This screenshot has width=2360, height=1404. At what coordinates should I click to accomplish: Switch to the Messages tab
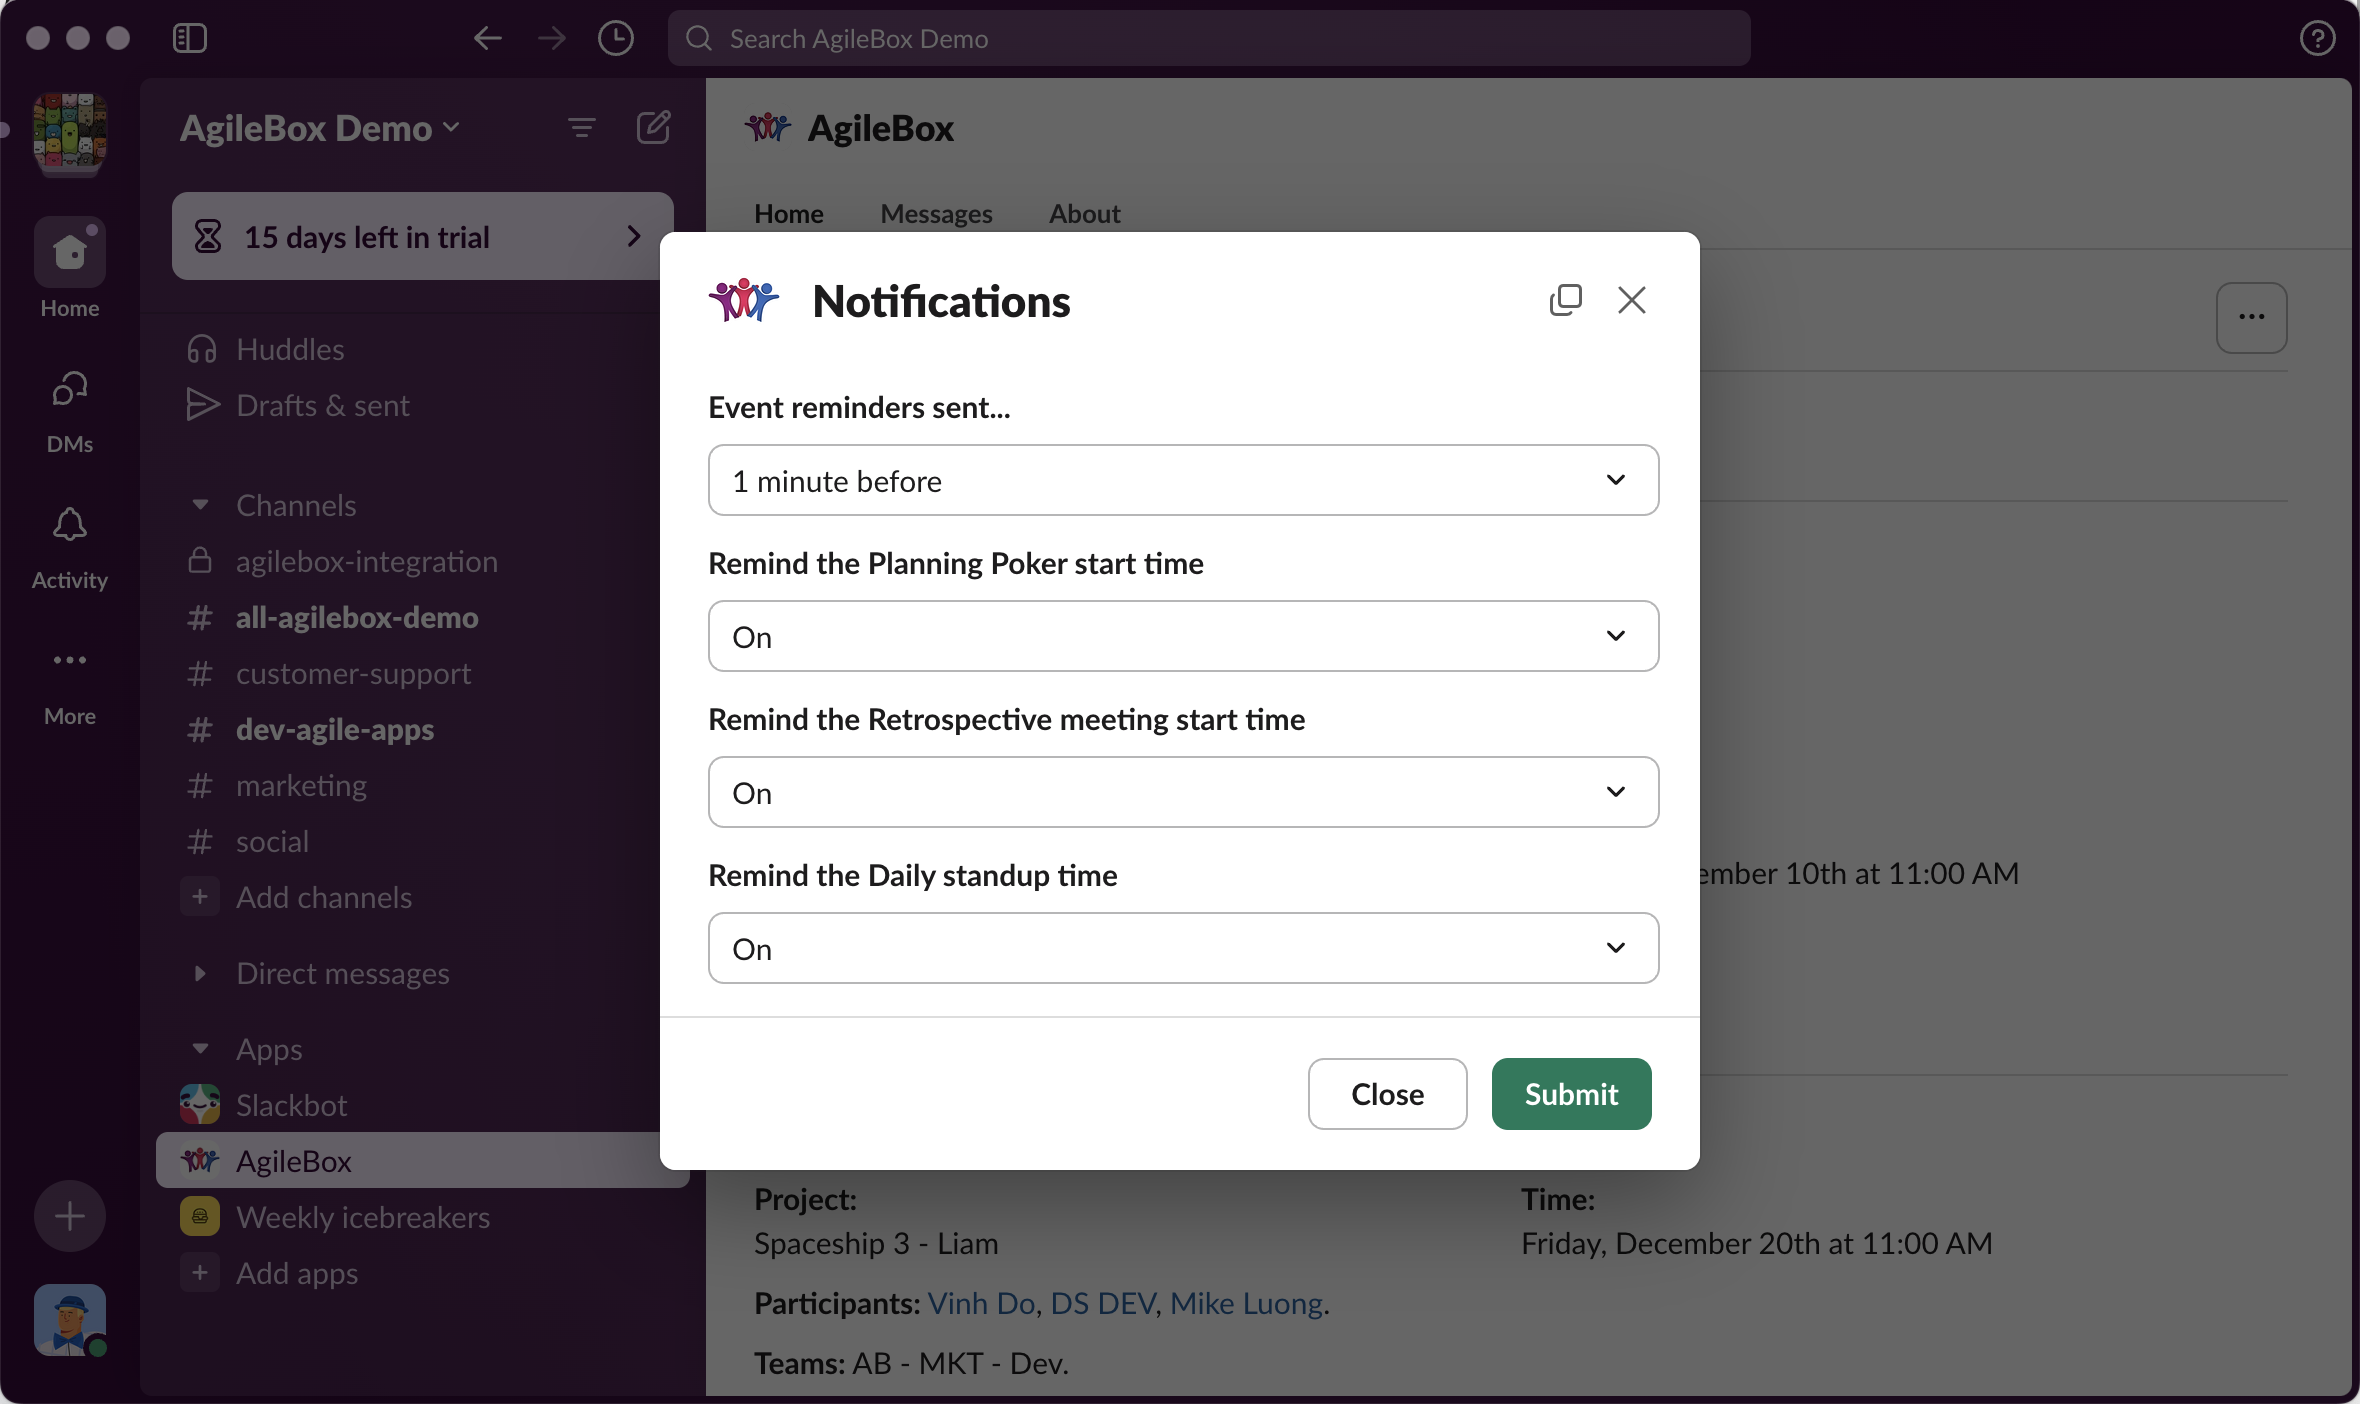936,214
